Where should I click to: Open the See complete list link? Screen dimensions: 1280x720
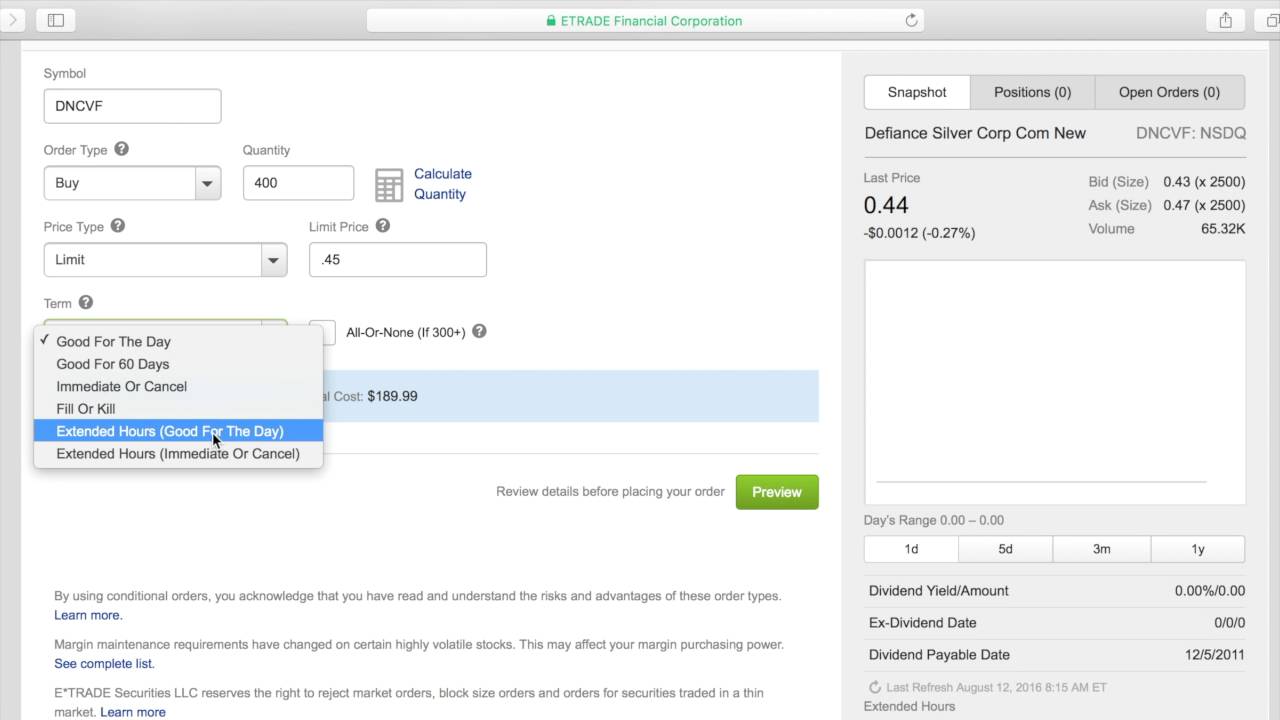[104, 663]
